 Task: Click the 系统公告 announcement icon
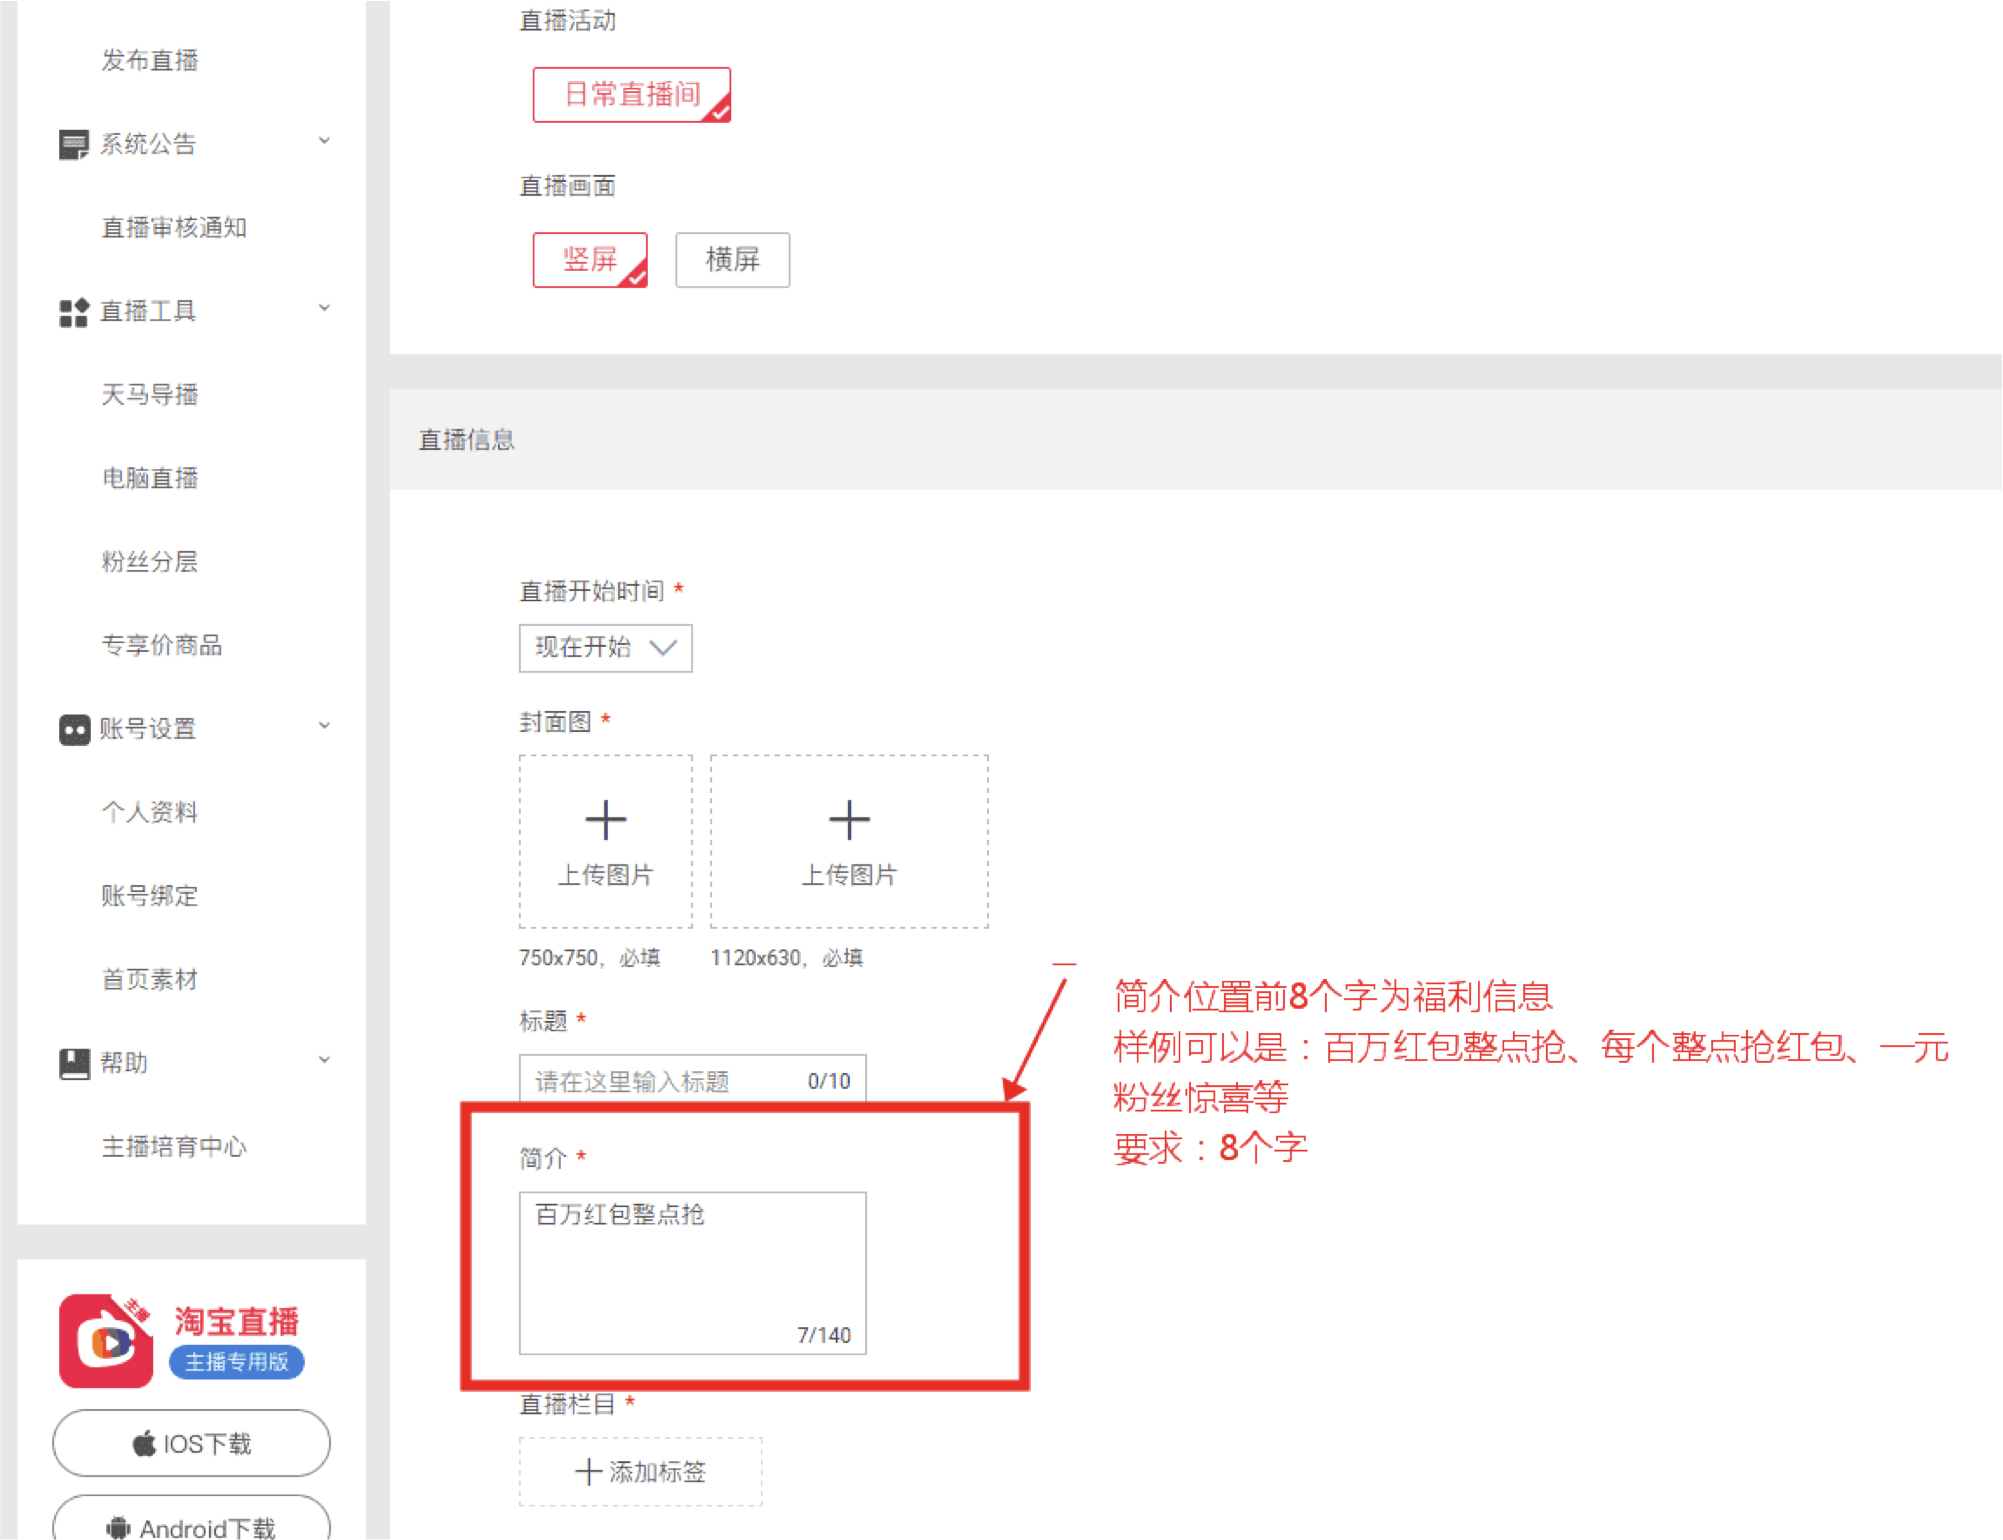click(x=73, y=145)
